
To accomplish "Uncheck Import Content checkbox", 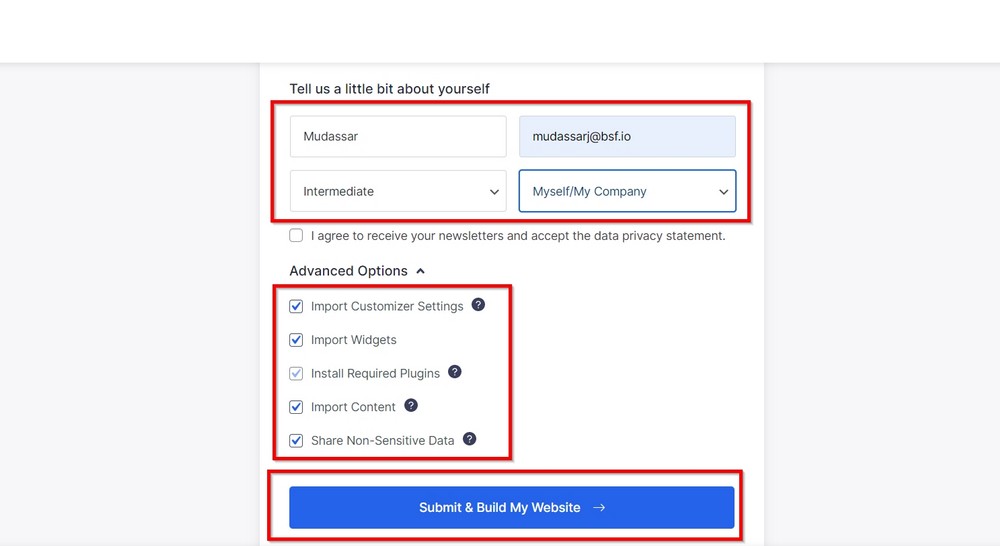I will [296, 407].
